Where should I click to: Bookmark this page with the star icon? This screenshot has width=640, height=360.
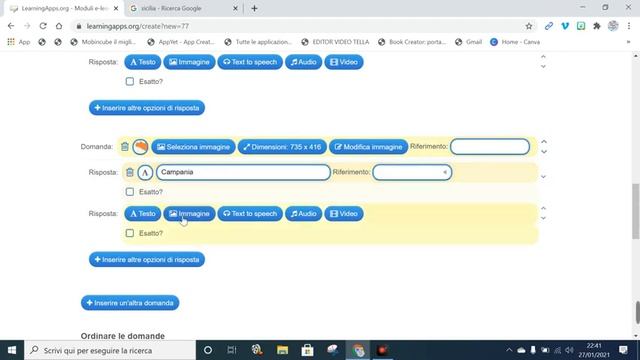point(529,26)
